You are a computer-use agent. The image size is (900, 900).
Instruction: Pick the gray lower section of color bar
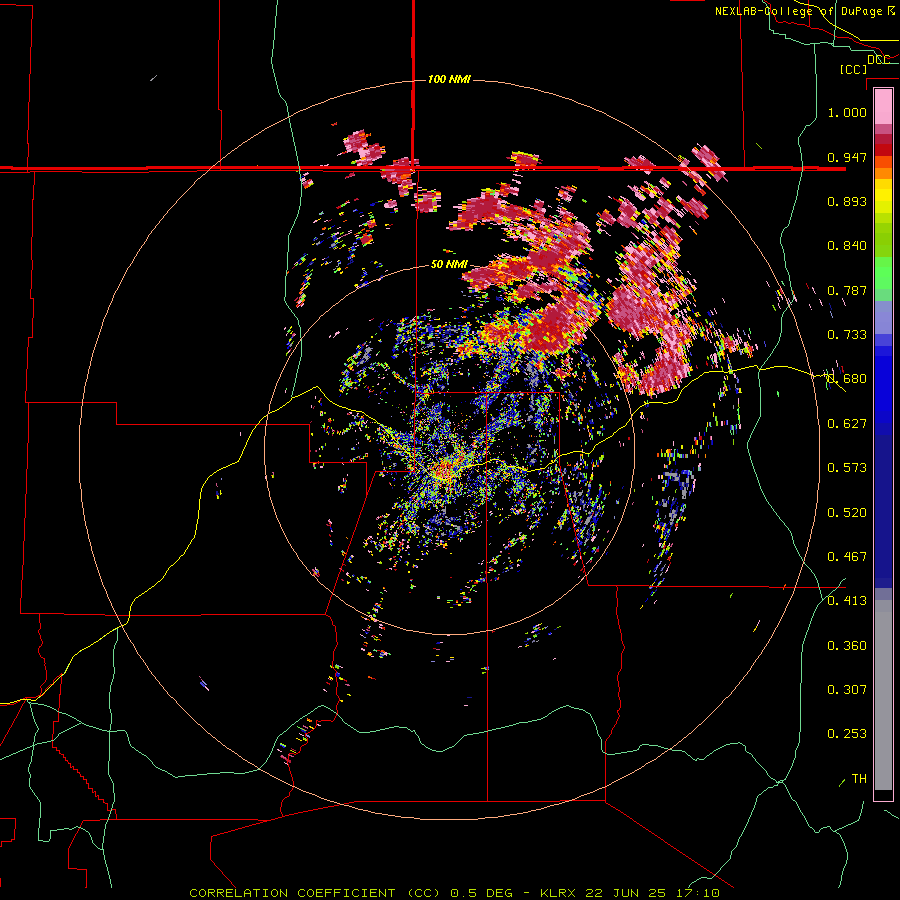point(883,695)
